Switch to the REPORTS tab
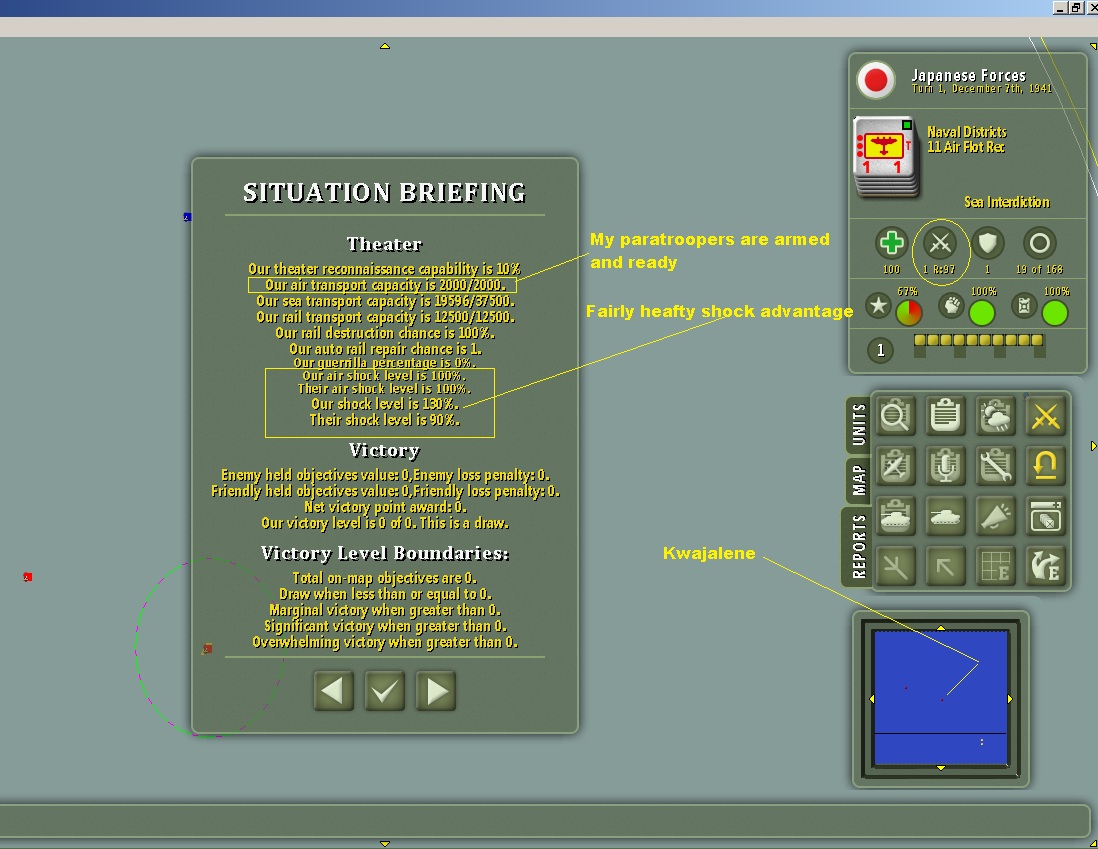This screenshot has width=1098, height=849. click(x=859, y=546)
